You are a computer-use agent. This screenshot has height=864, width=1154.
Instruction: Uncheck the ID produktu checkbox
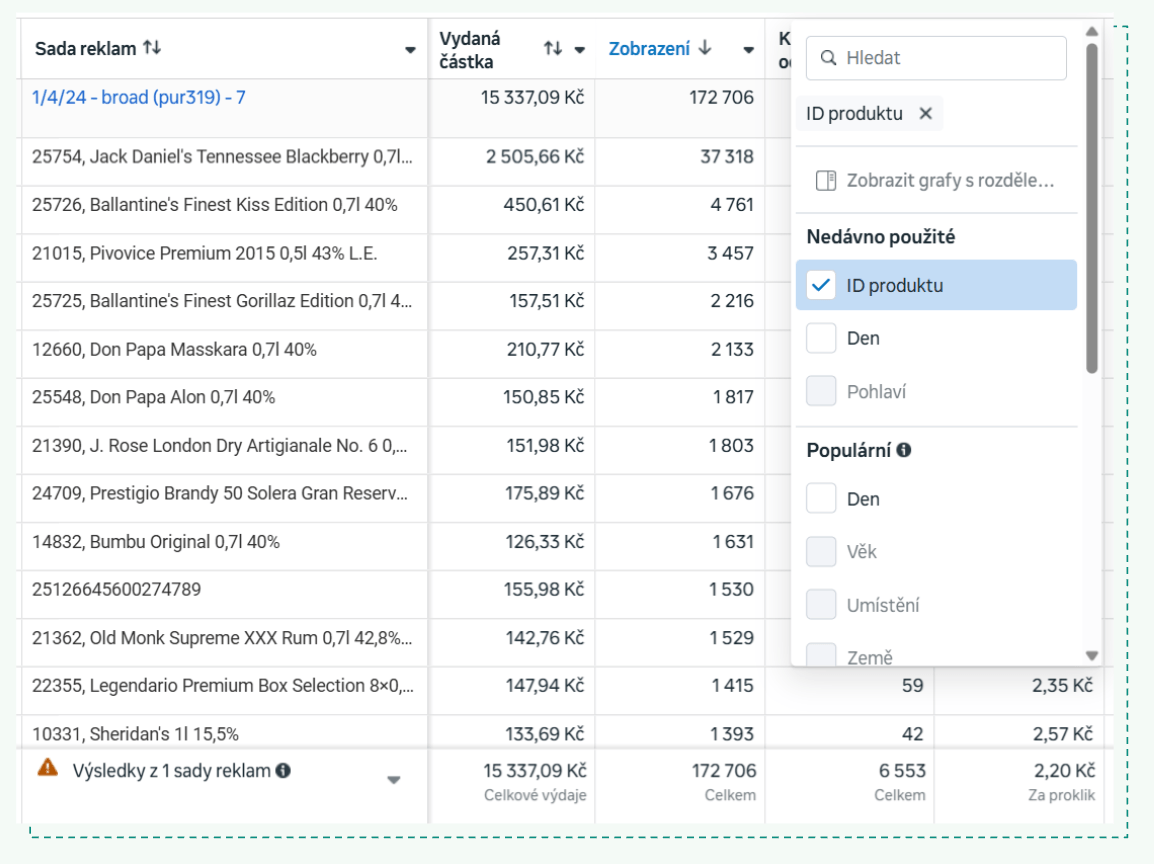[x=821, y=285]
